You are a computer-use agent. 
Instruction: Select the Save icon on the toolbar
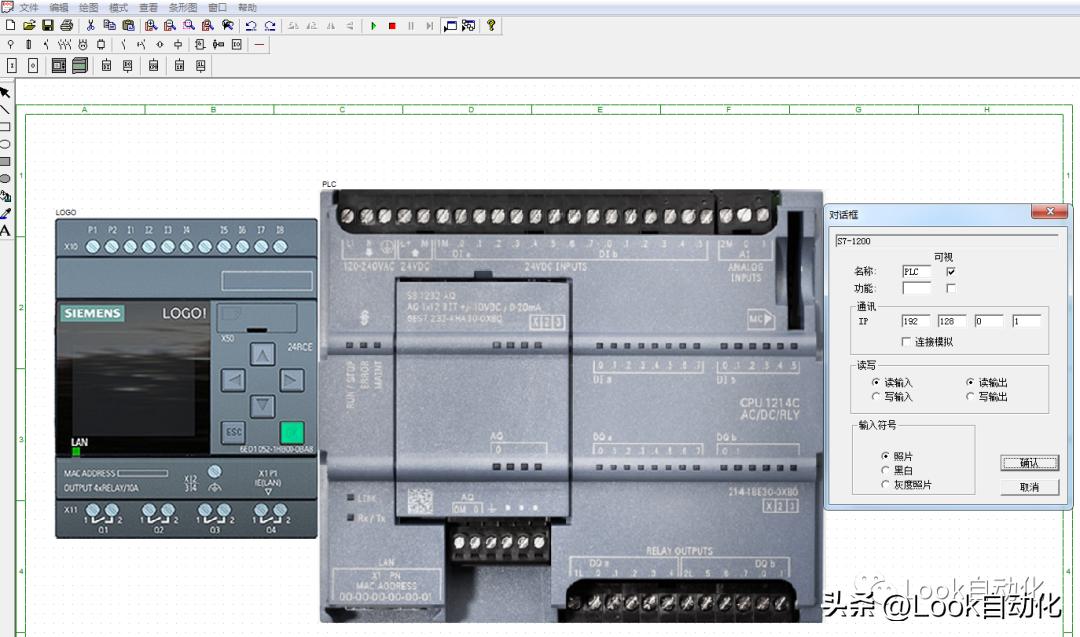(x=47, y=25)
